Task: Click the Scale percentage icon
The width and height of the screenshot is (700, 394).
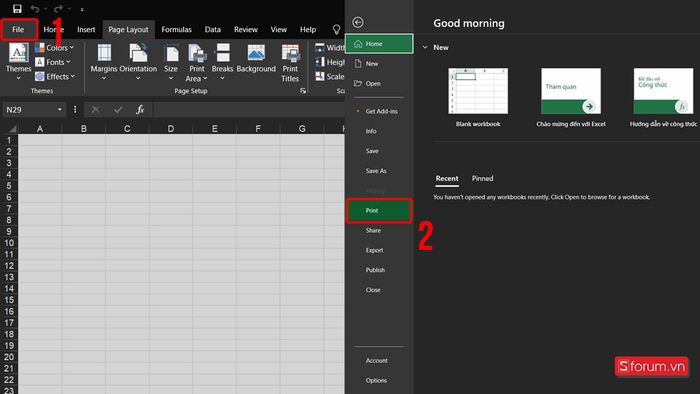Action: point(320,76)
